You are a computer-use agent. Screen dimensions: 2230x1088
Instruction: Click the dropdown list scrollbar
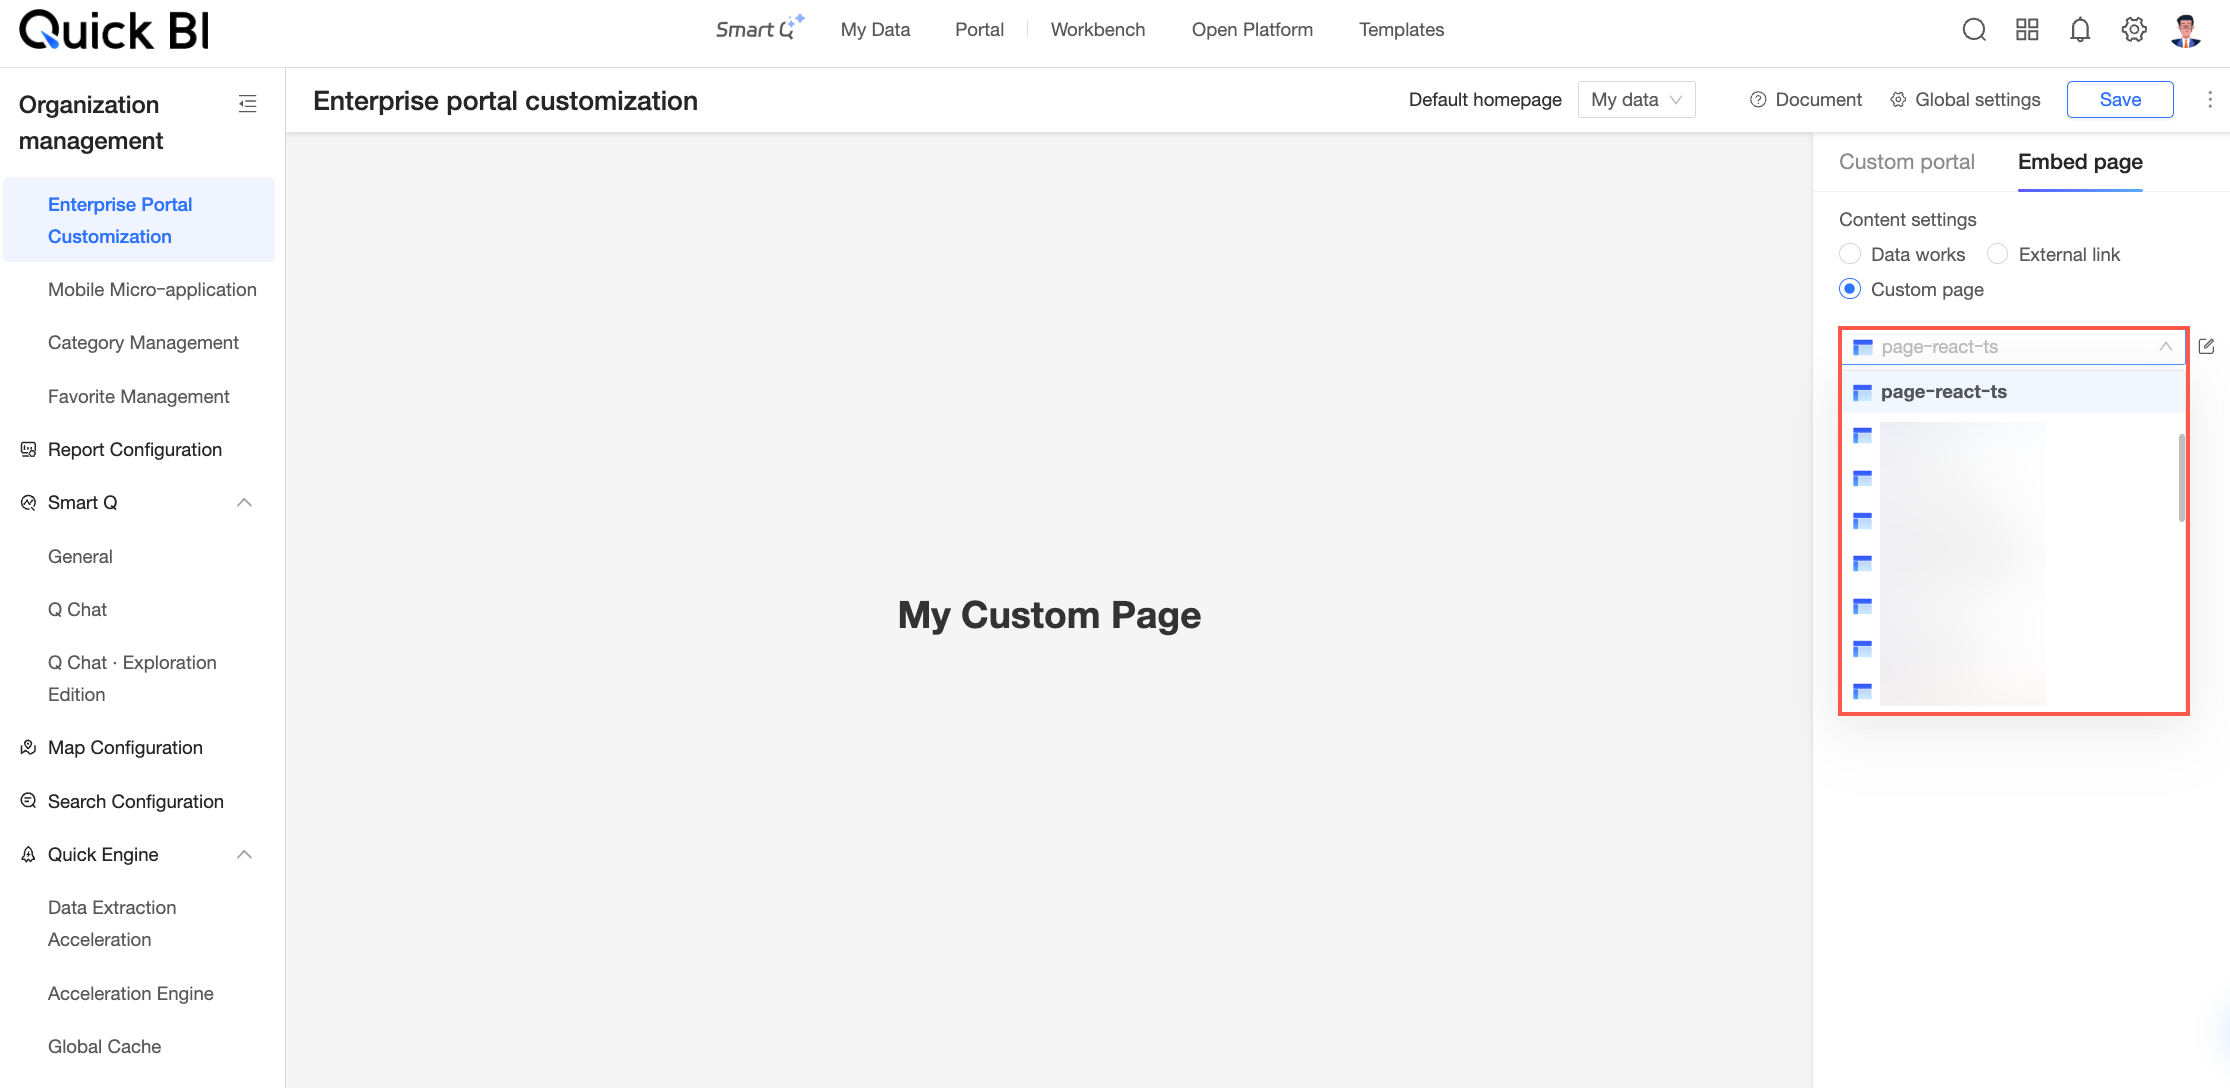(x=2181, y=477)
